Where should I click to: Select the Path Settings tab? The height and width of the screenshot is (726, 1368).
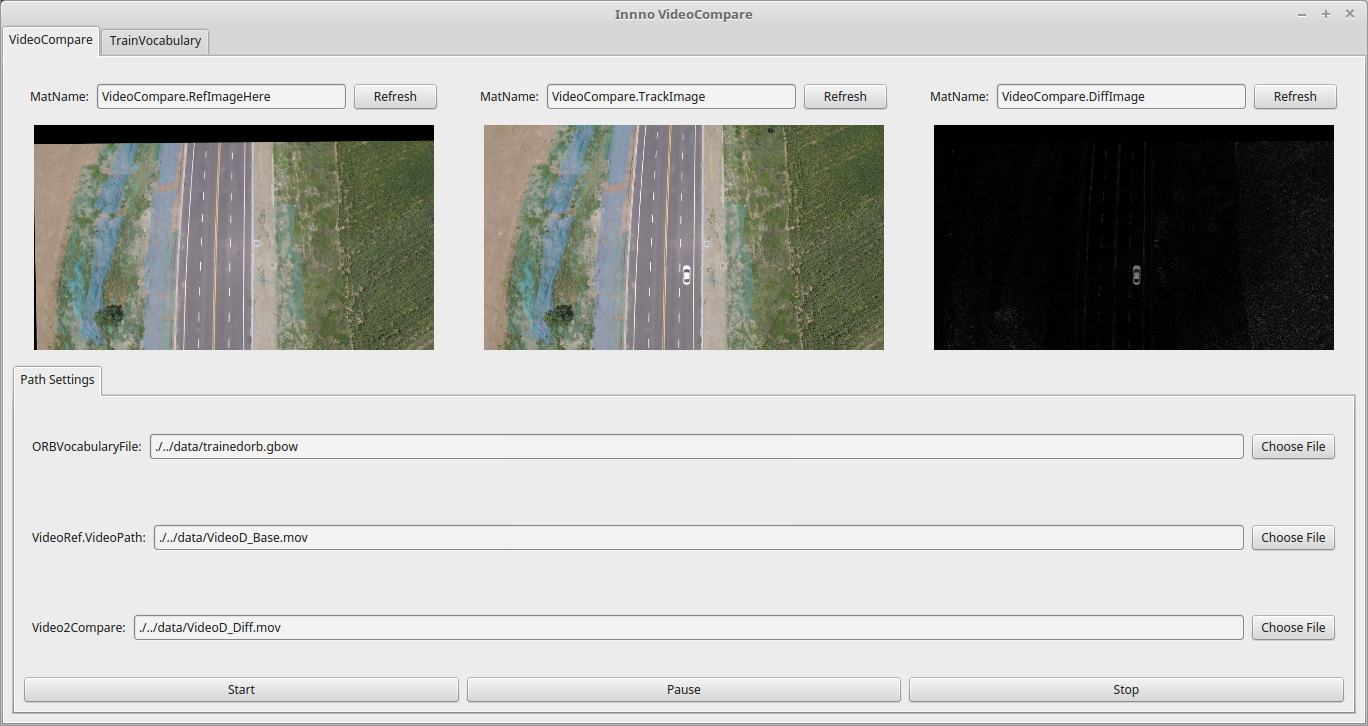point(57,380)
